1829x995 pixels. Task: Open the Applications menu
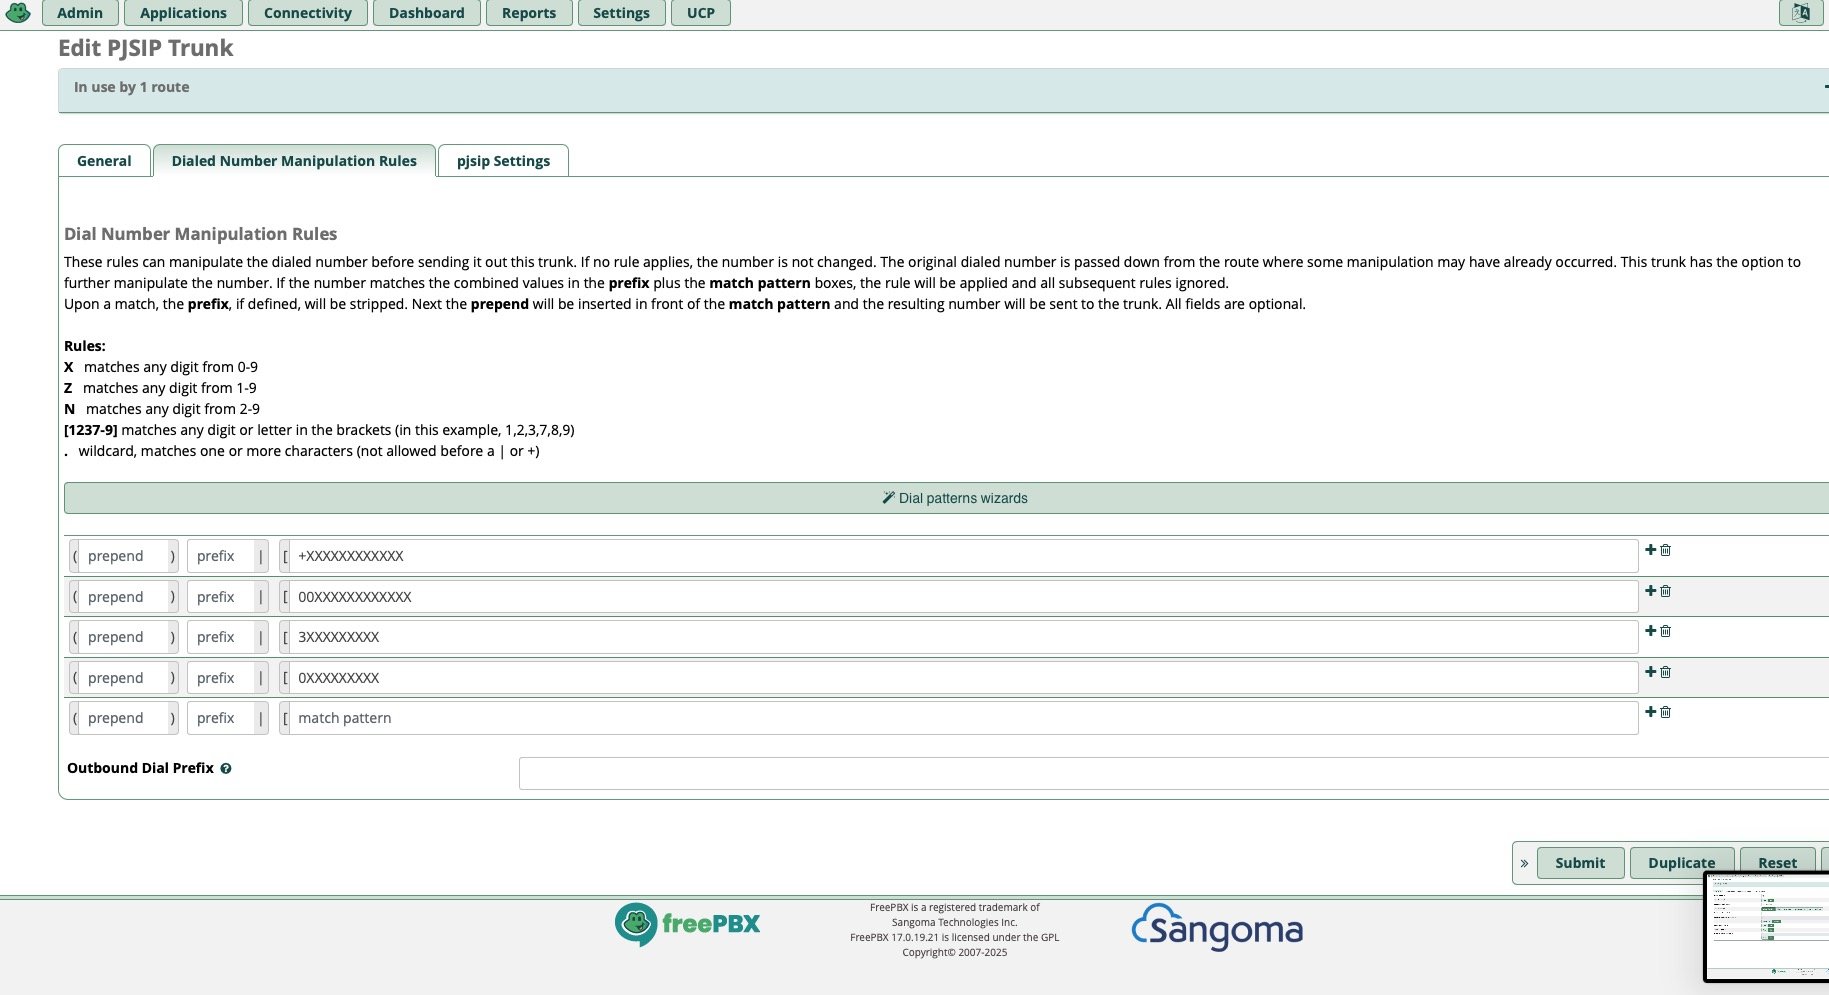[183, 13]
